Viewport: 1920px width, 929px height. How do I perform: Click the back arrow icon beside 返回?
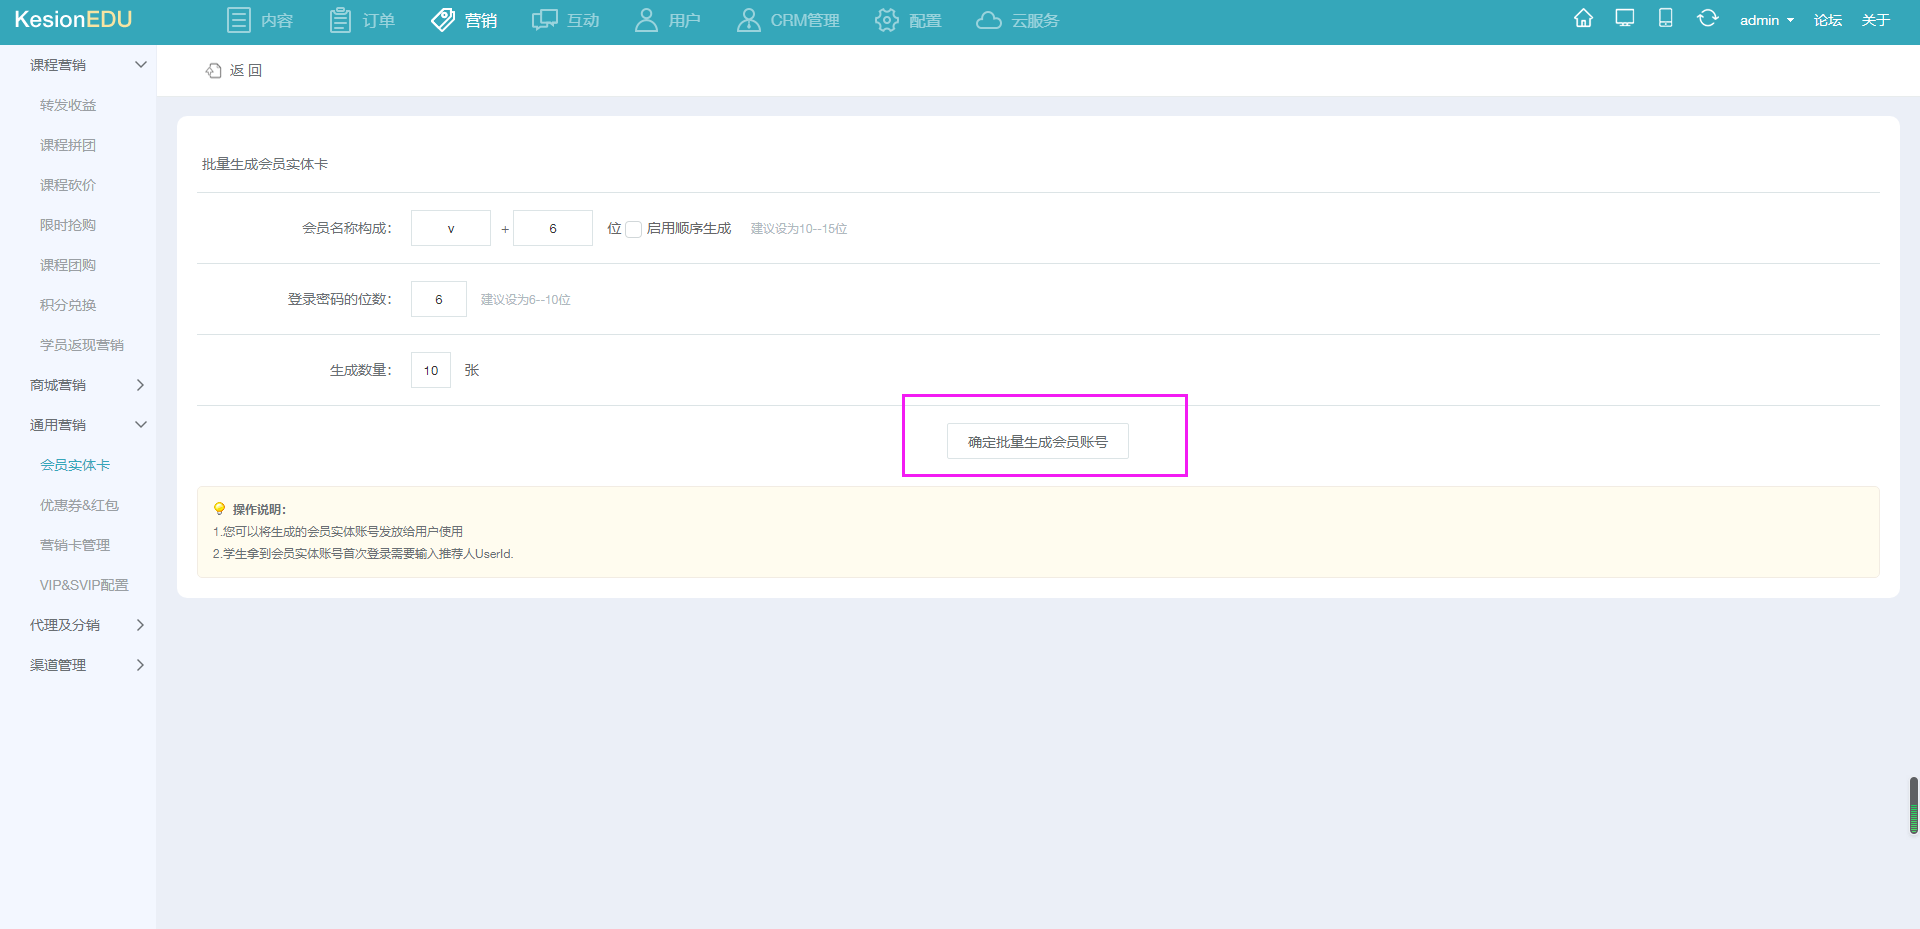click(213, 71)
